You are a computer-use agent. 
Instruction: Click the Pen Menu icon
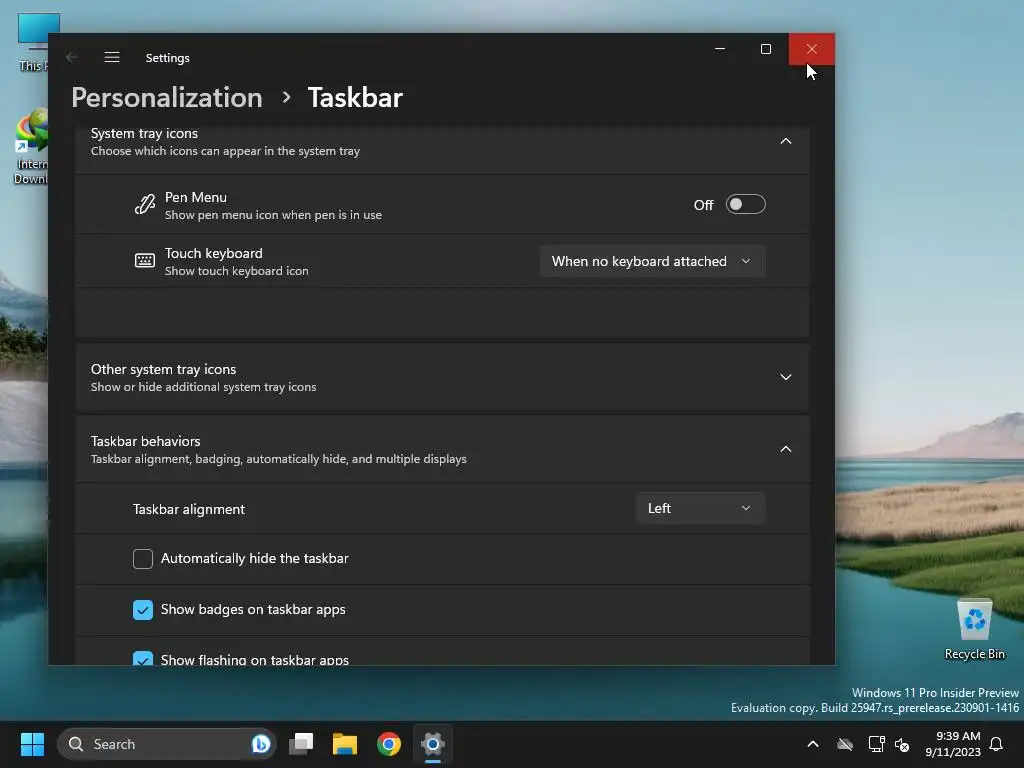coord(144,204)
